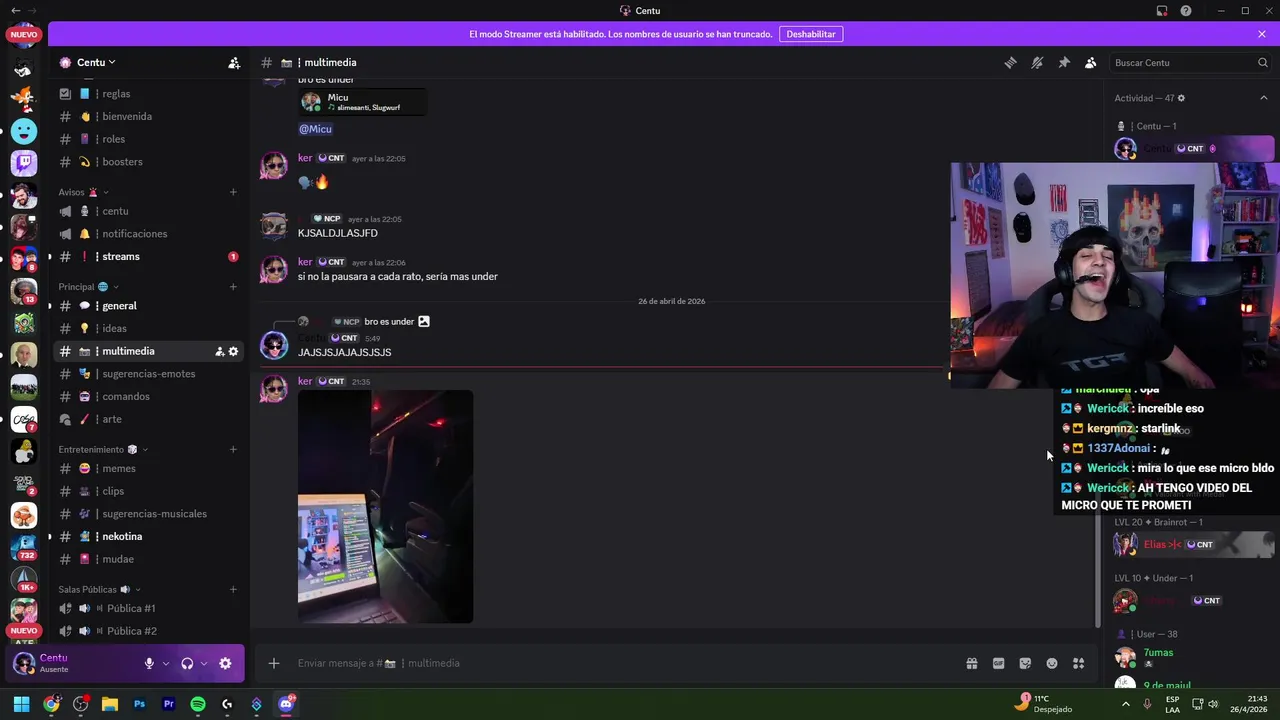This screenshot has width=1280, height=720.
Task: Toggle the member list icon
Action: click(1091, 62)
